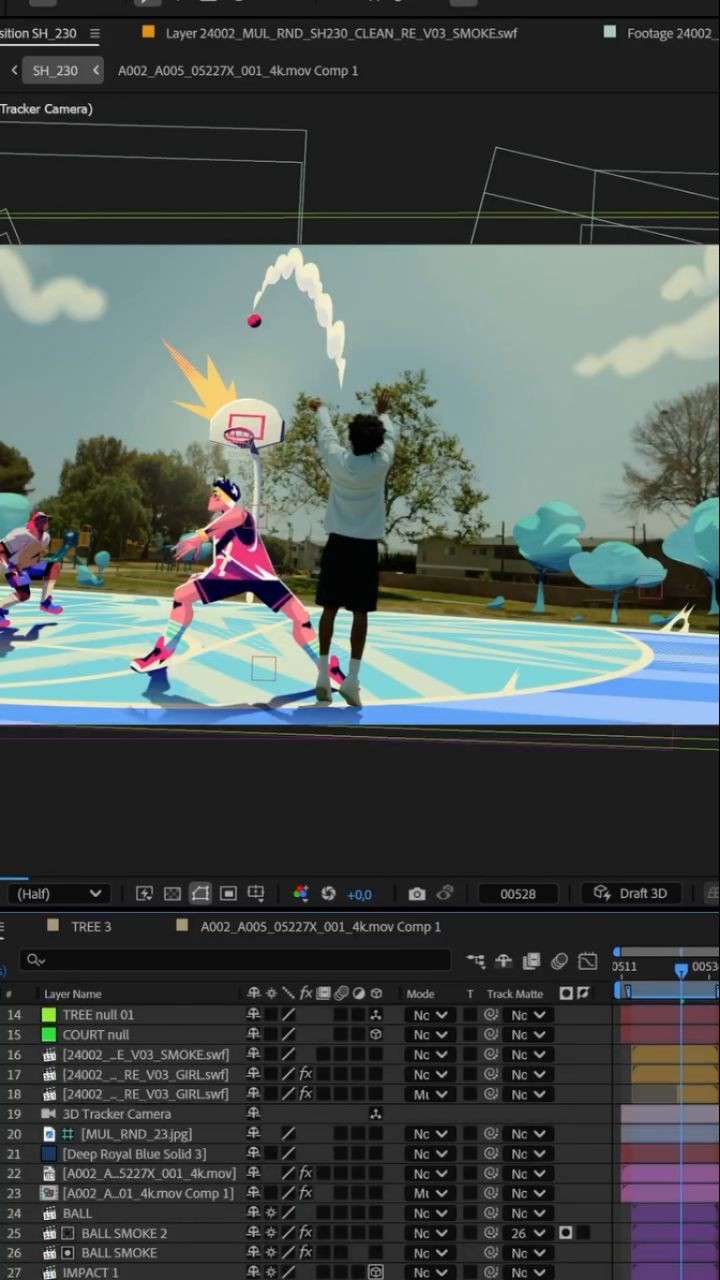
Task: Enable Motion Blur icon in timeline header
Action: tap(559, 961)
